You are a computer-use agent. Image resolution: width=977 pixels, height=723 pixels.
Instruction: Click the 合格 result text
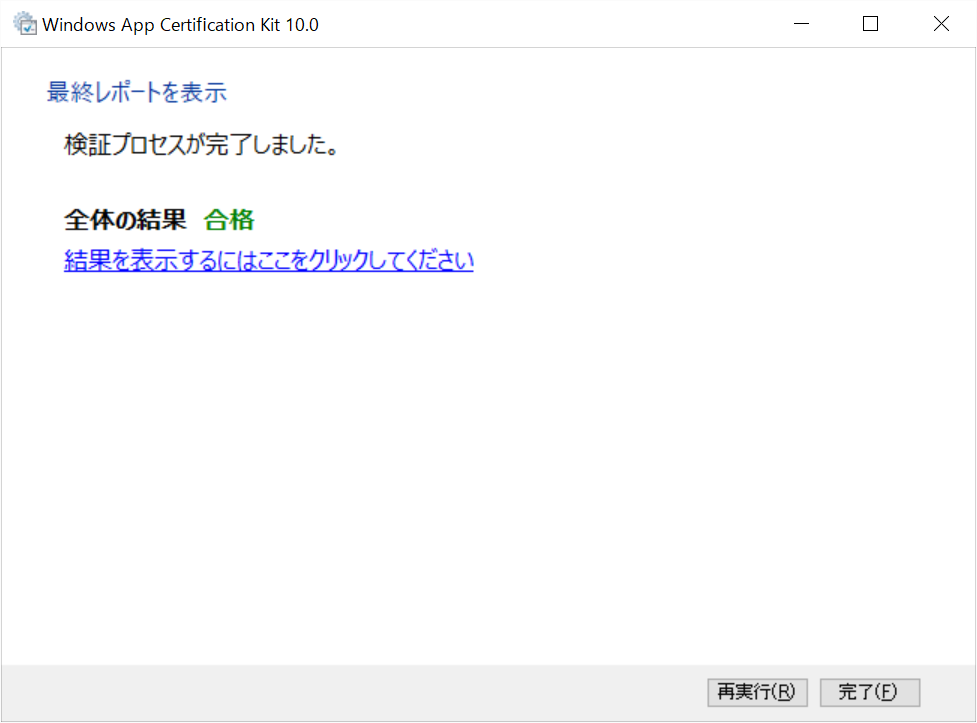pyautogui.click(x=229, y=219)
